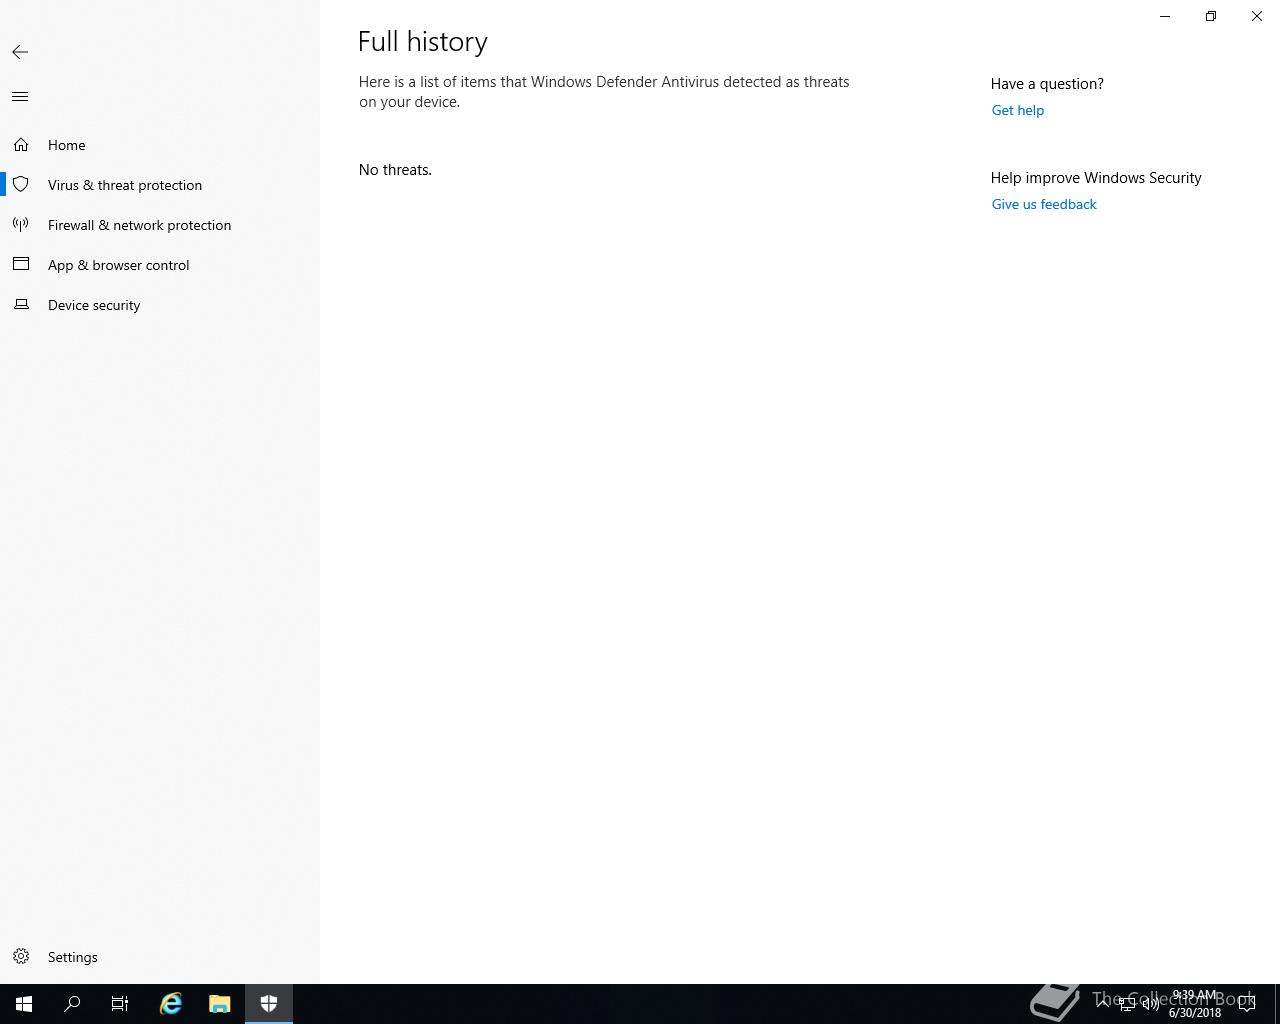Image resolution: width=1280 pixels, height=1024 pixels.
Task: Click the 'Full history' heading
Action: [x=423, y=41]
